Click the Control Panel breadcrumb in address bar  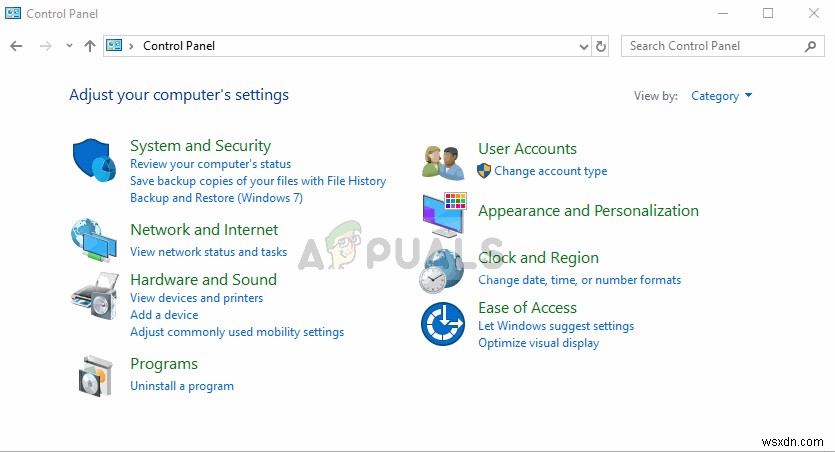[179, 46]
